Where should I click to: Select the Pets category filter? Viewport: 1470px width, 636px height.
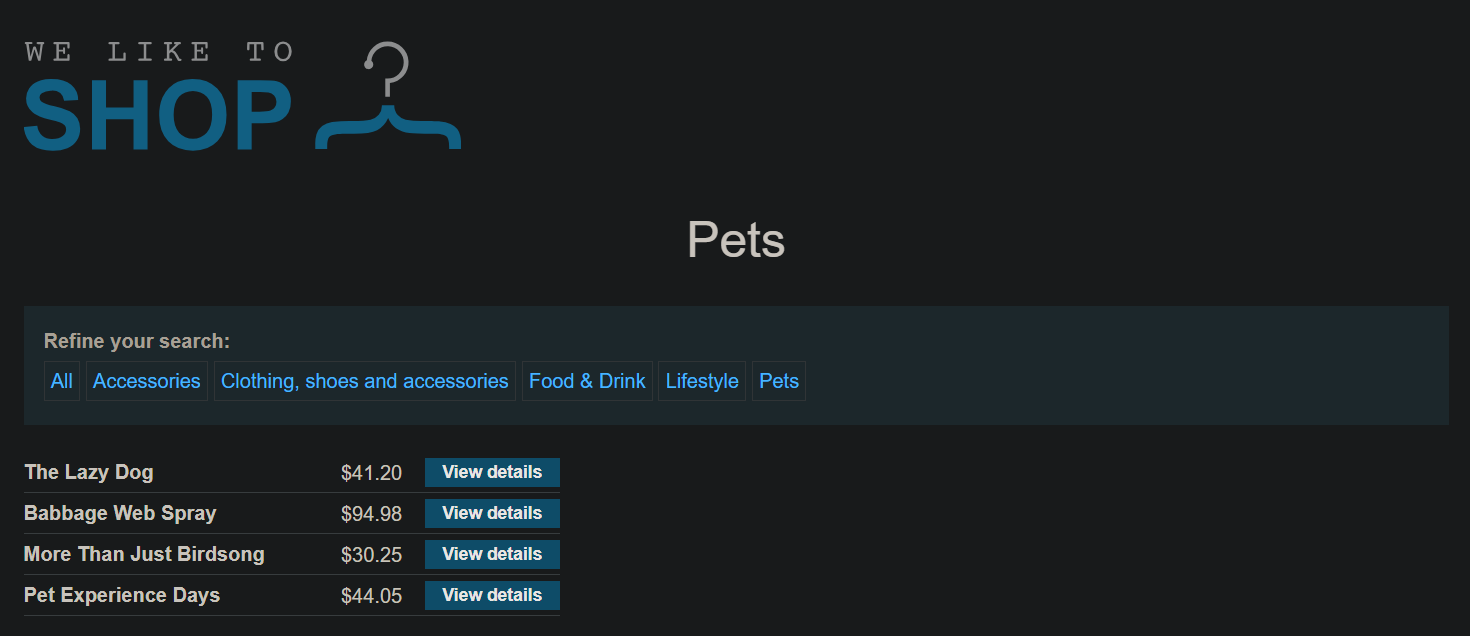tap(779, 381)
